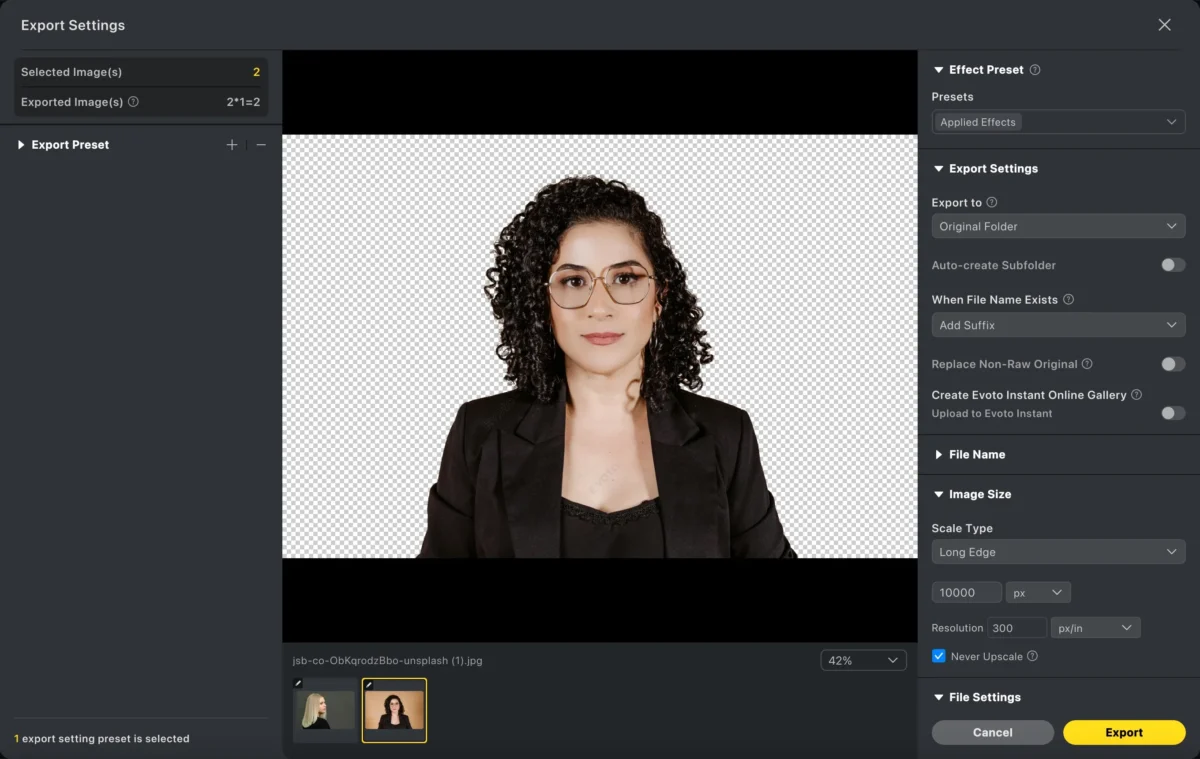The image size is (1200, 759).
Task: Click the plus icon to add export preset
Action: (232, 145)
